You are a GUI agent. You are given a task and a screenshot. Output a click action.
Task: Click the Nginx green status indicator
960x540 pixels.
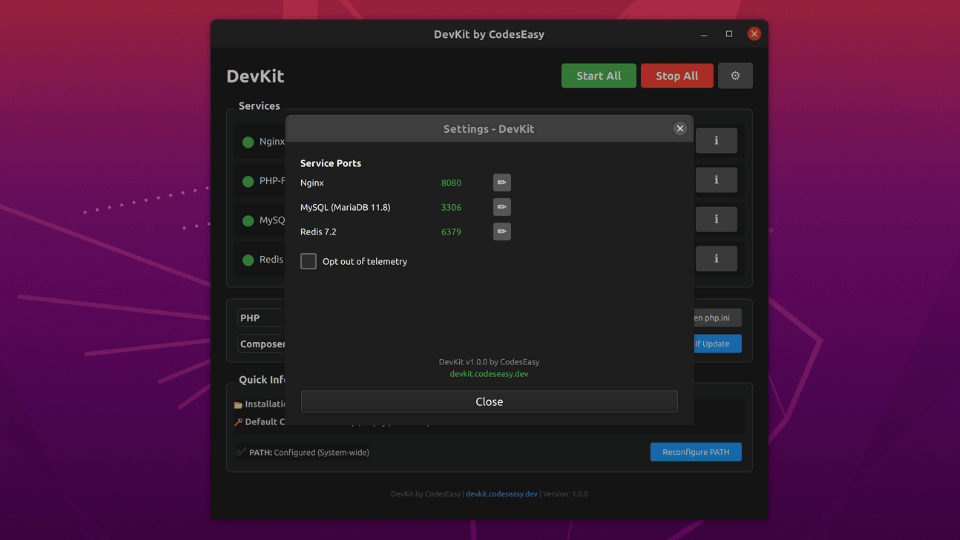point(248,142)
